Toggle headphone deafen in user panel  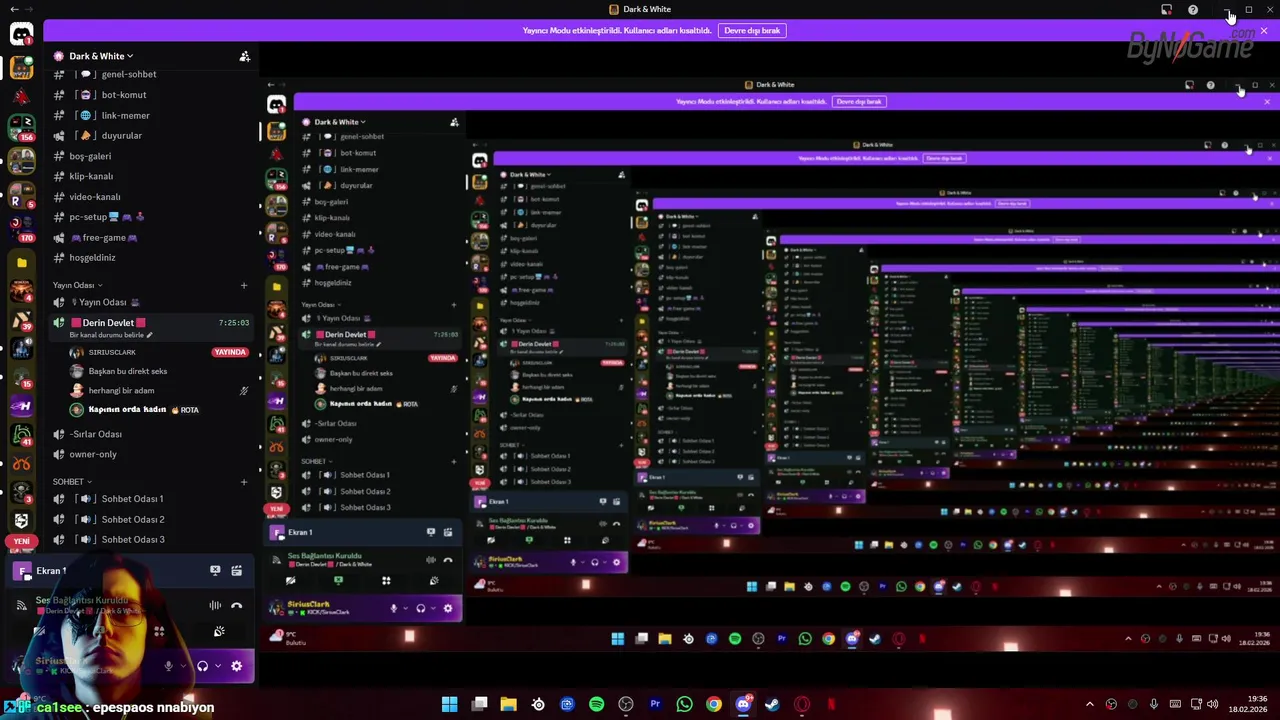pos(203,666)
